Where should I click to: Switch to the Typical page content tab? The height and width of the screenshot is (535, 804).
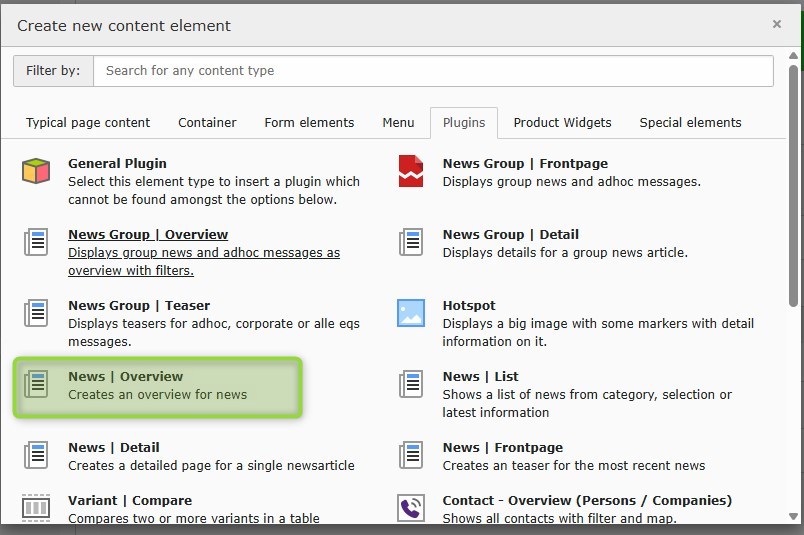pyautogui.click(x=88, y=123)
